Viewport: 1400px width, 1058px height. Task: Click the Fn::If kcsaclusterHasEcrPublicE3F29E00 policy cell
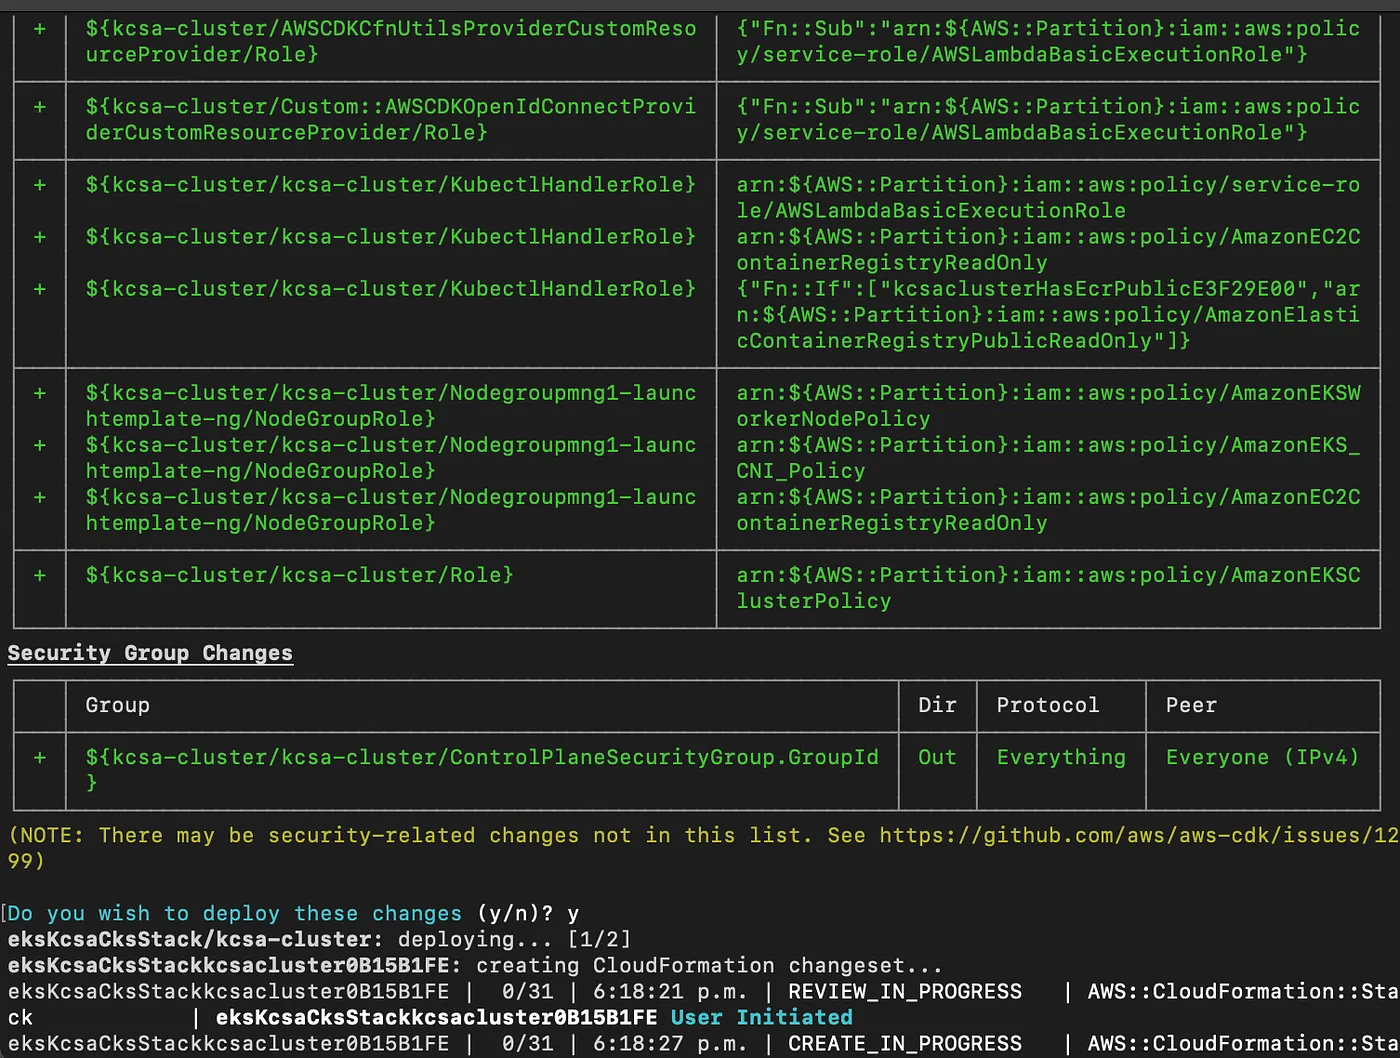click(x=1048, y=314)
